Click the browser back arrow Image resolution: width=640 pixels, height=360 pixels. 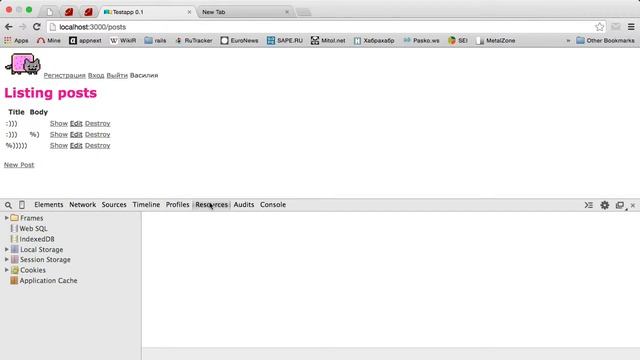pos(9,27)
